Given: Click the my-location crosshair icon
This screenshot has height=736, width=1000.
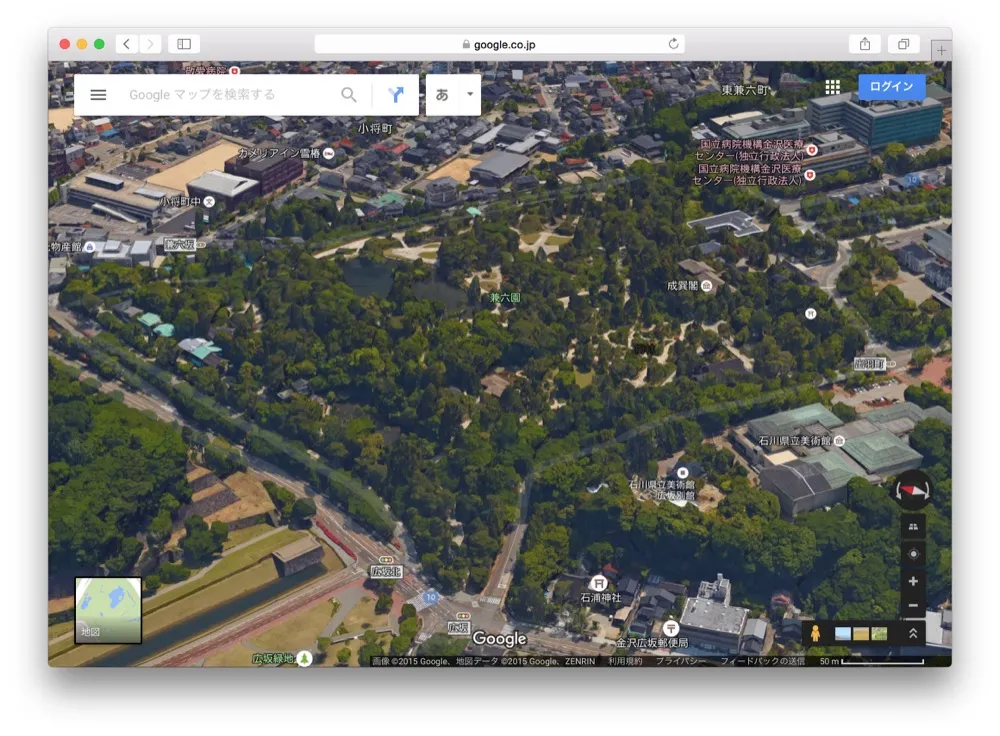Looking at the screenshot, I should click(913, 553).
